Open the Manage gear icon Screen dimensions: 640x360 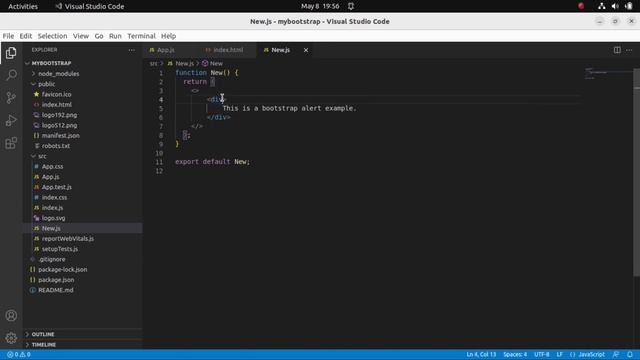(x=11, y=338)
